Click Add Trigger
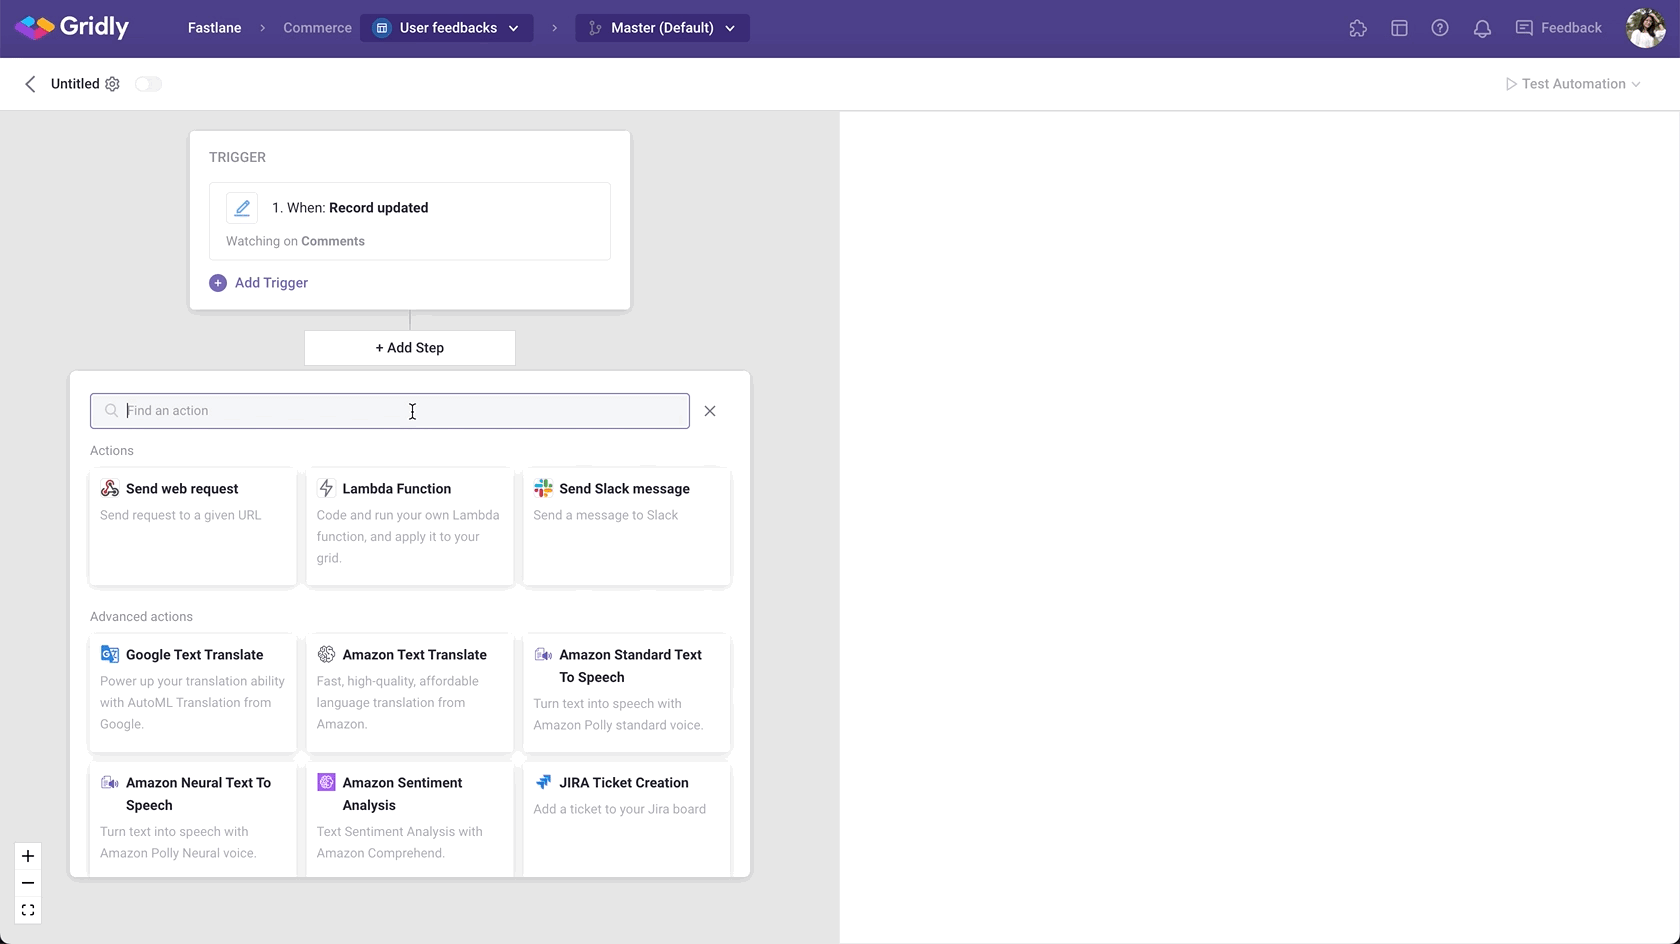The height and width of the screenshot is (944, 1680). pyautogui.click(x=259, y=283)
